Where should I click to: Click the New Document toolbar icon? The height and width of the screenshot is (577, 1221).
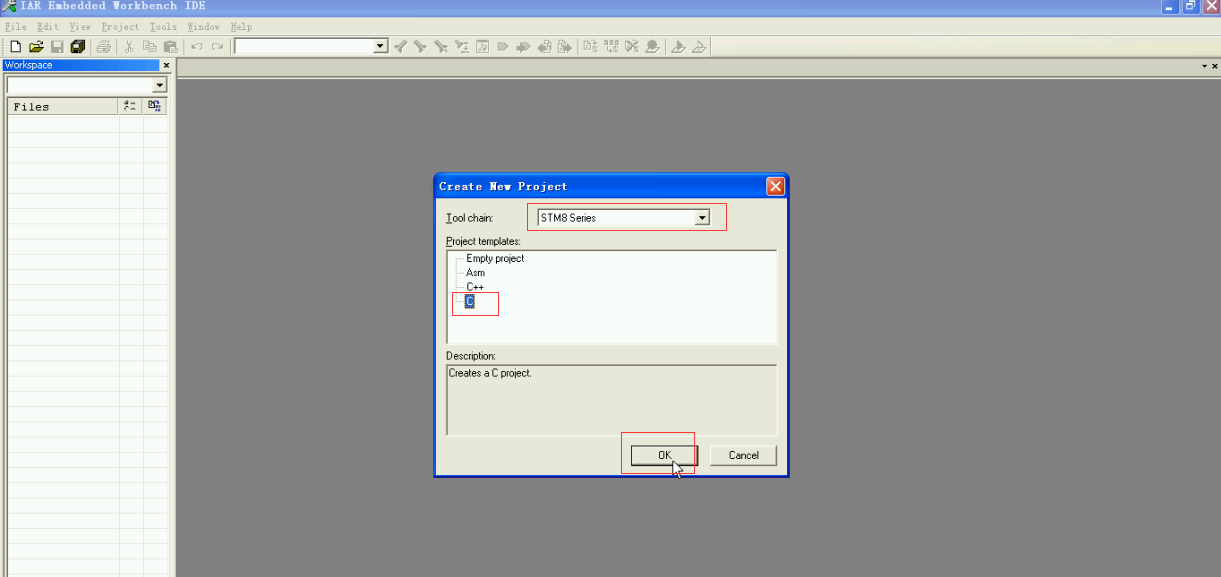tap(15, 47)
